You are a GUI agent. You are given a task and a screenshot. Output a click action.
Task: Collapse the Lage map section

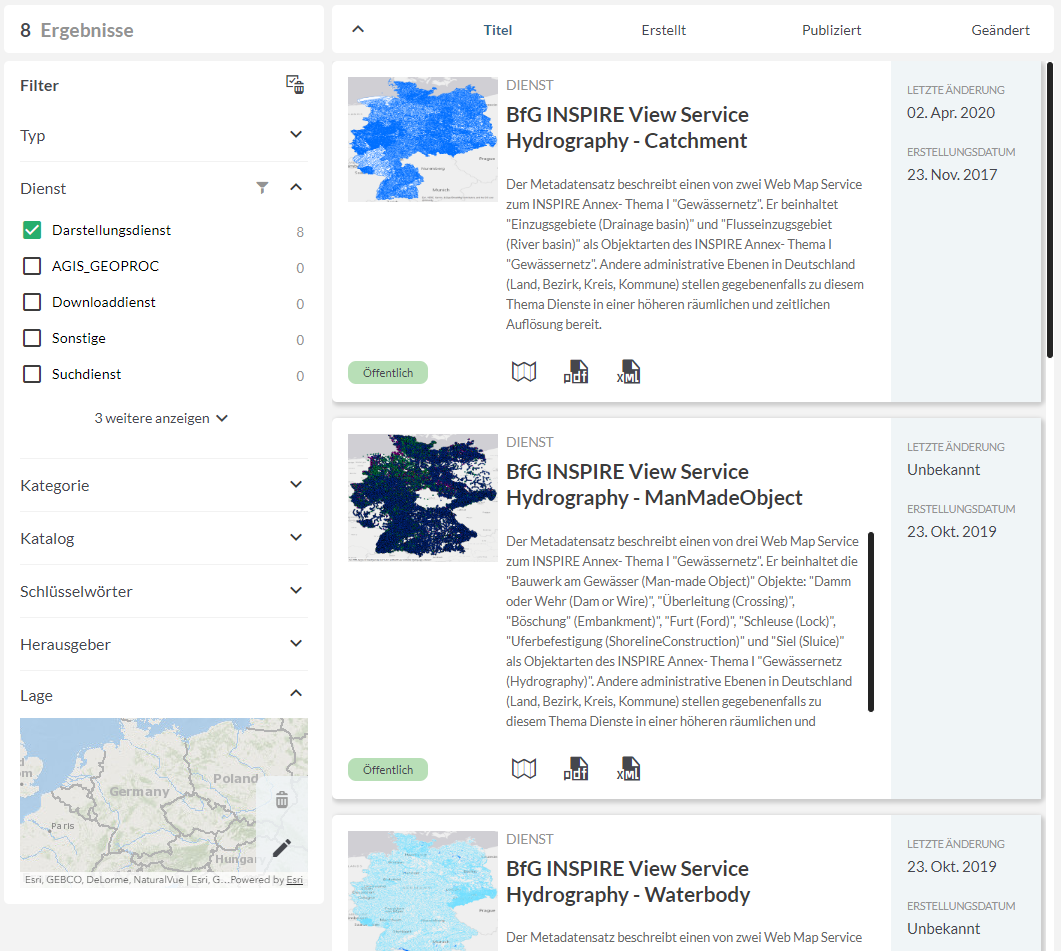click(296, 693)
